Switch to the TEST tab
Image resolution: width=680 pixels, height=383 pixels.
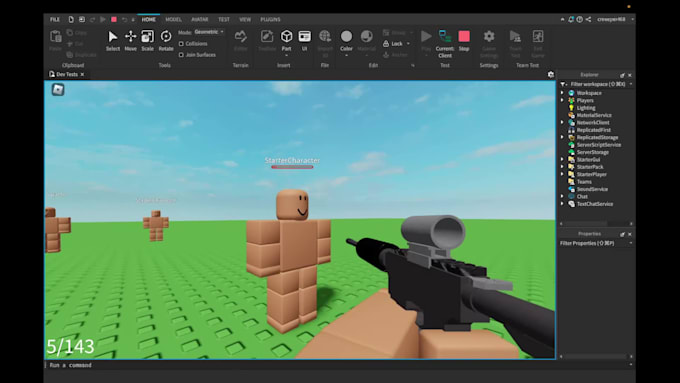coord(224,20)
